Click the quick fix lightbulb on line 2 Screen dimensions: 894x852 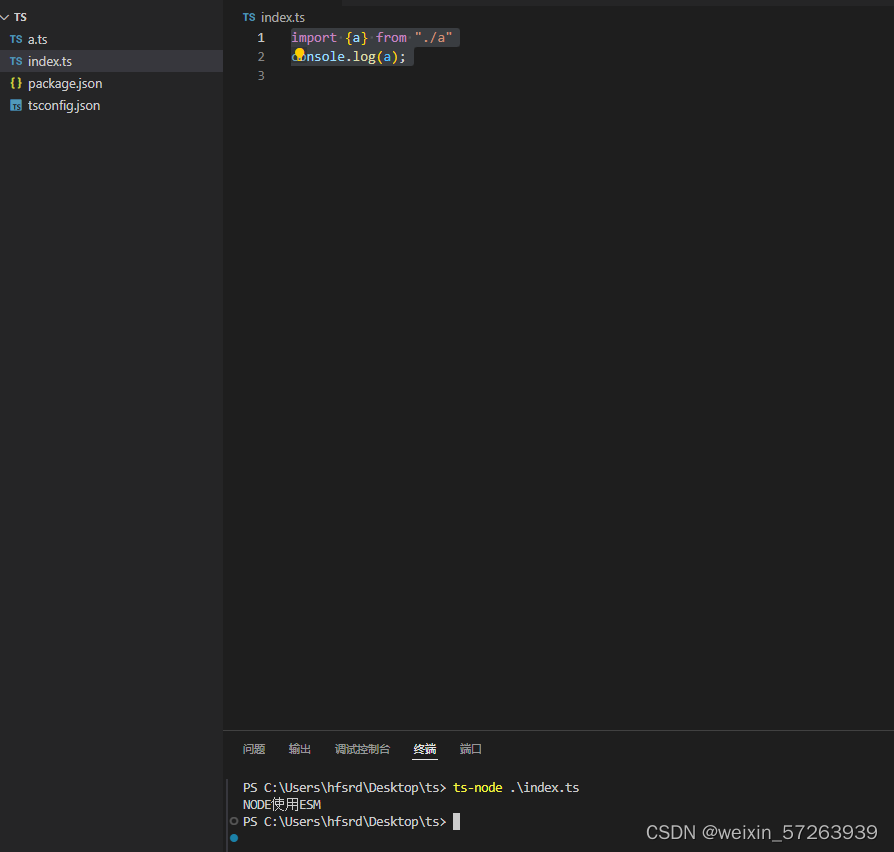[x=299, y=56]
